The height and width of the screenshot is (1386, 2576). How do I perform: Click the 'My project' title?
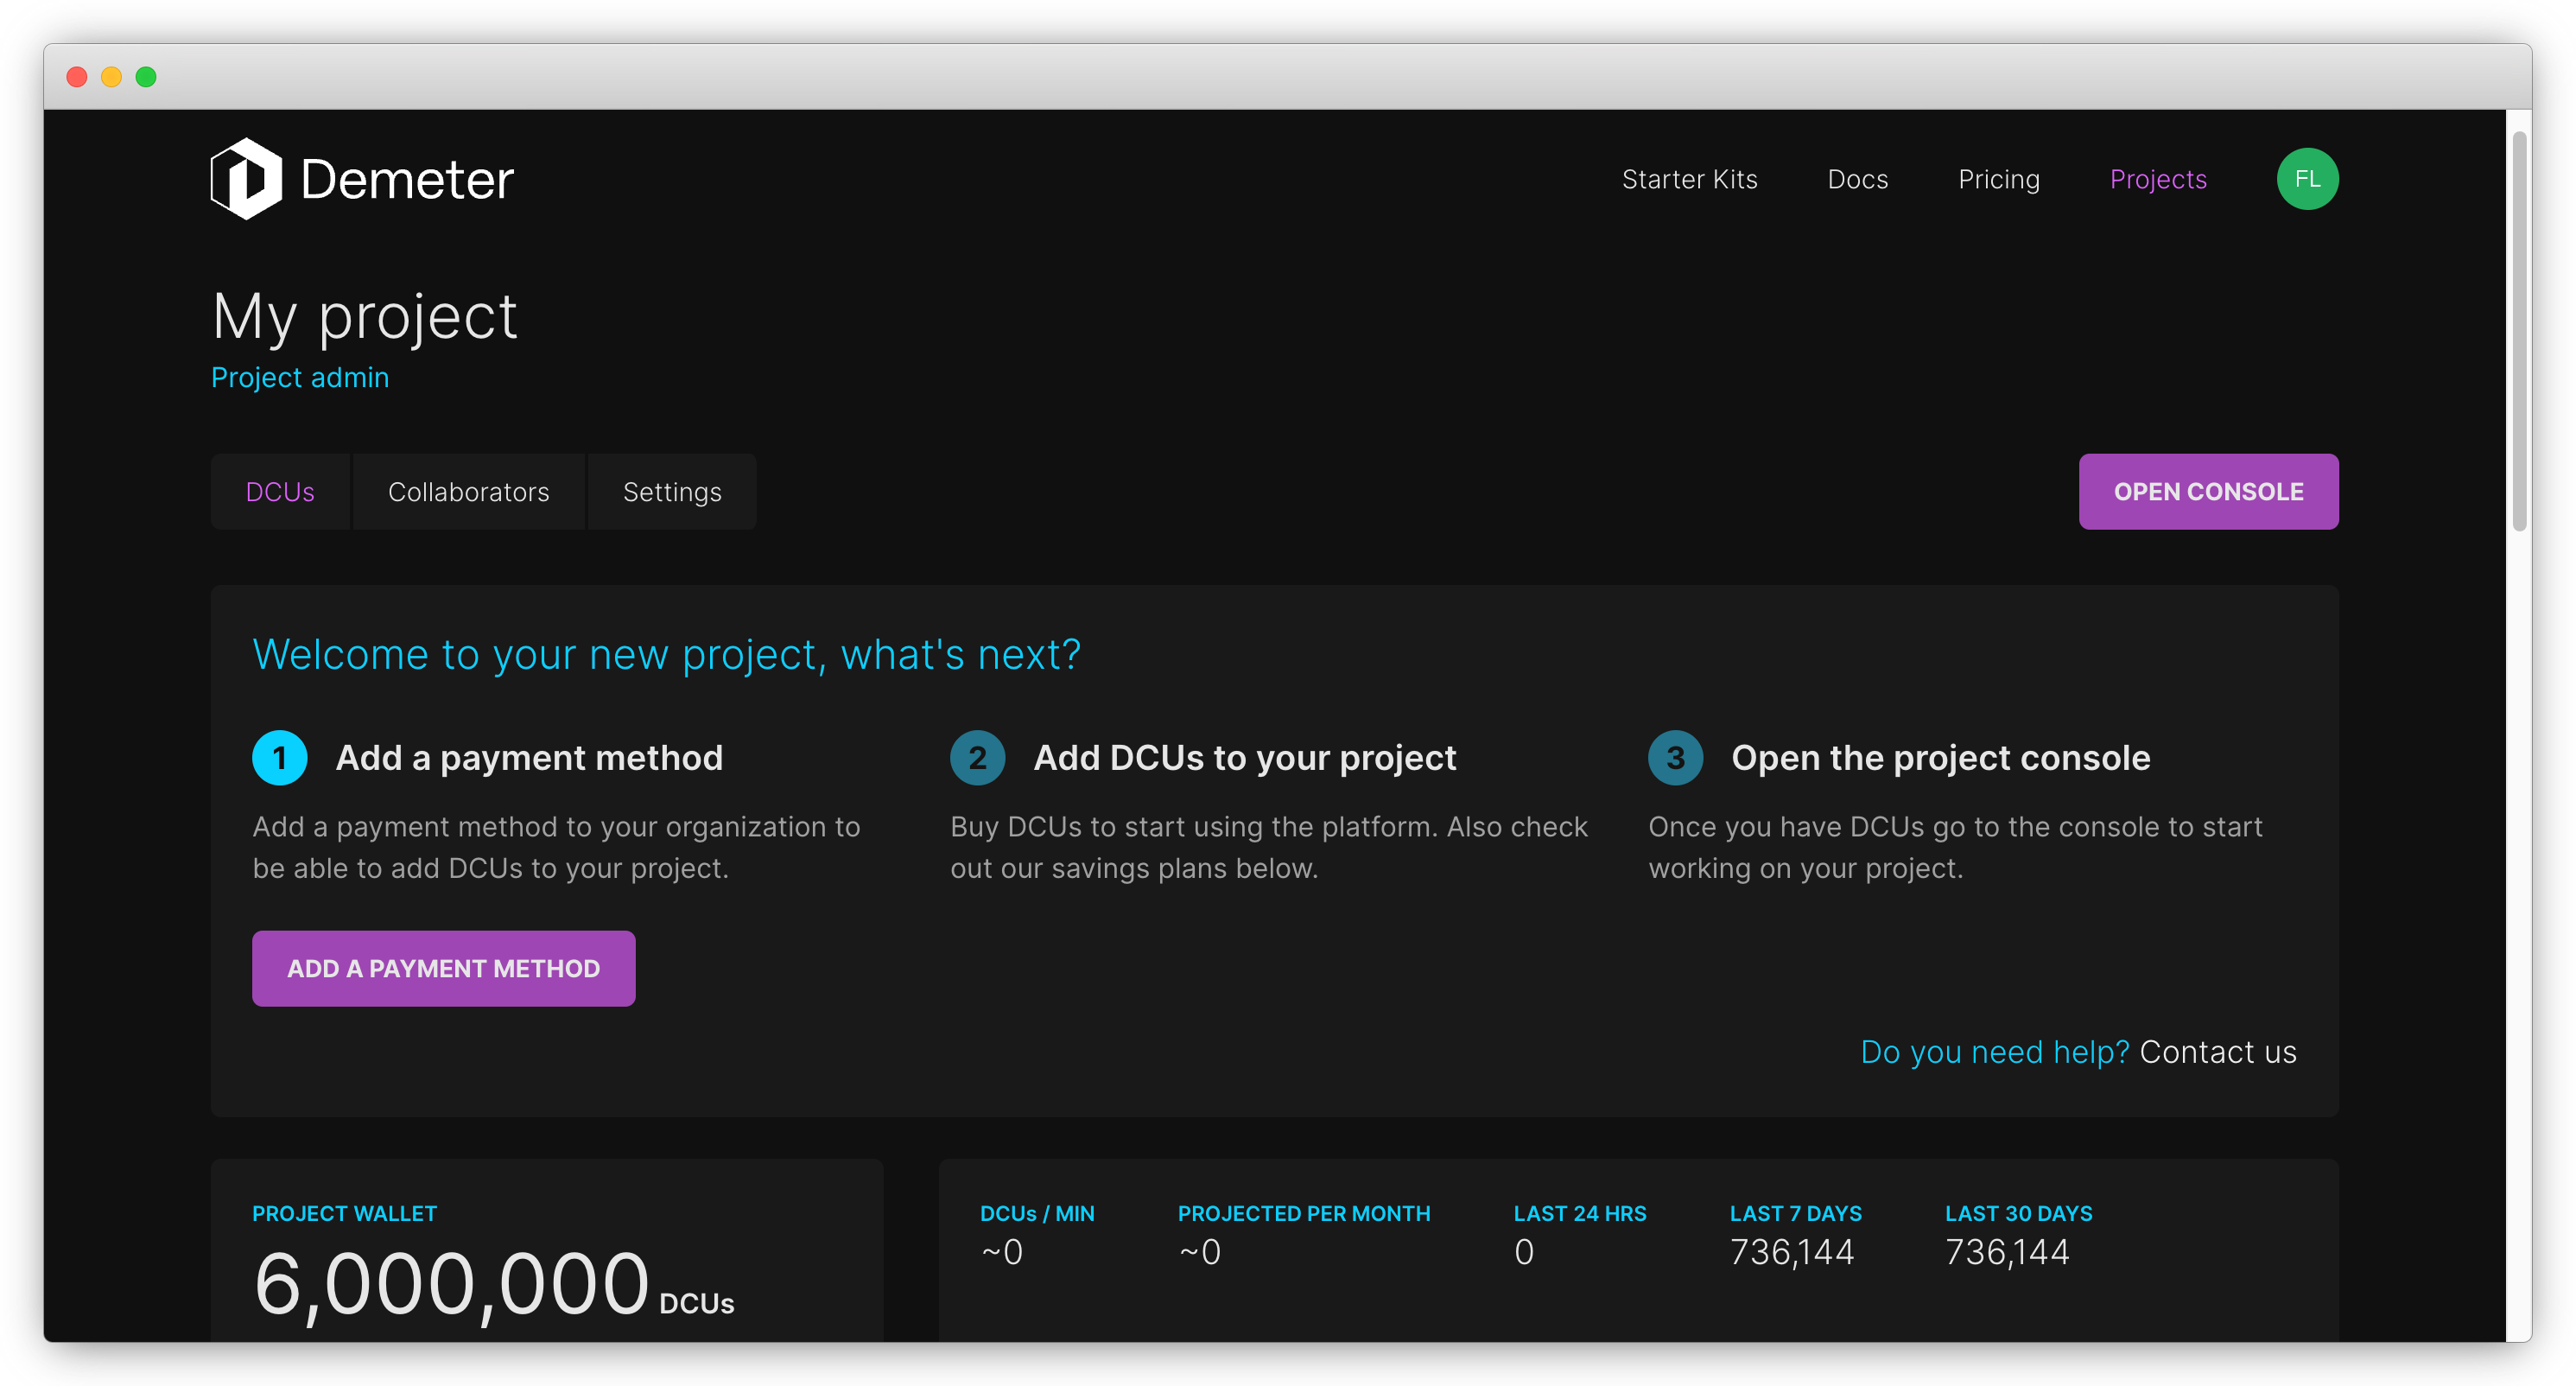coord(365,318)
